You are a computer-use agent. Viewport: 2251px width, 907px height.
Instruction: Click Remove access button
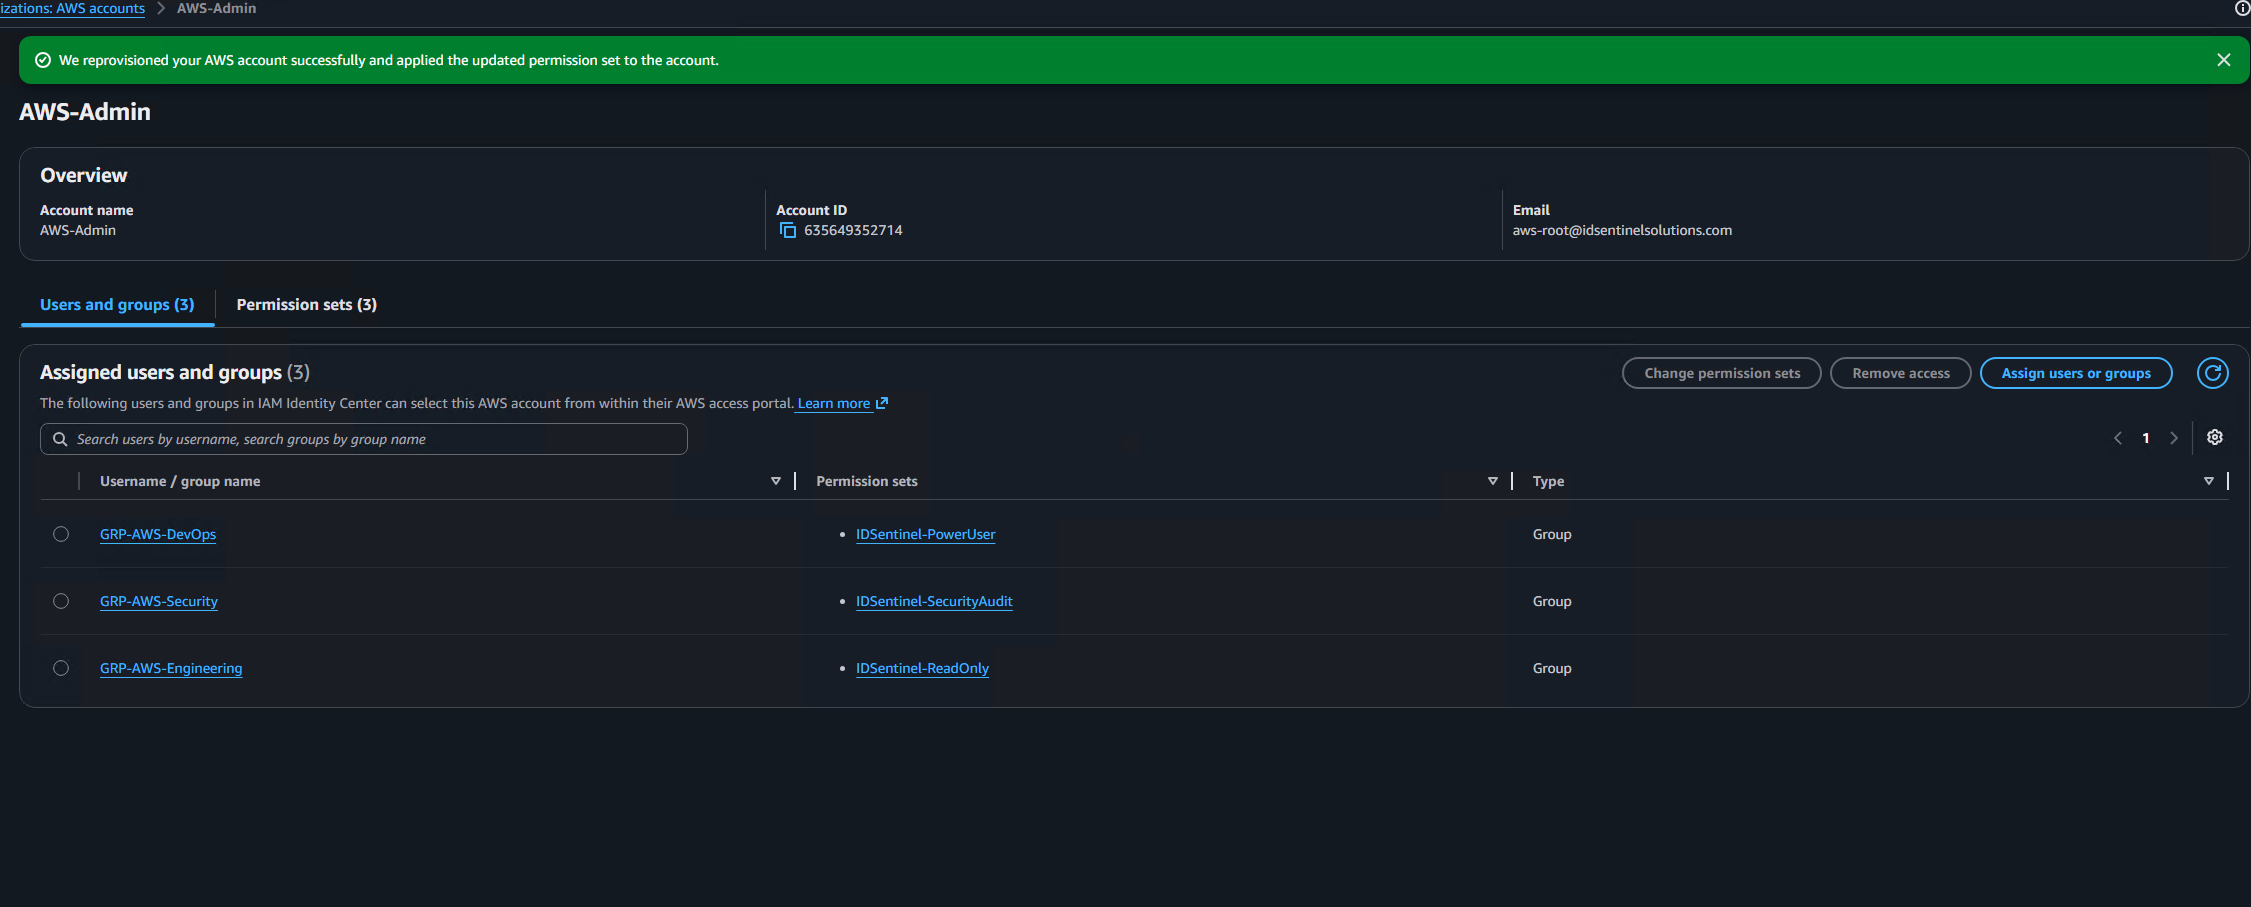tap(1900, 373)
